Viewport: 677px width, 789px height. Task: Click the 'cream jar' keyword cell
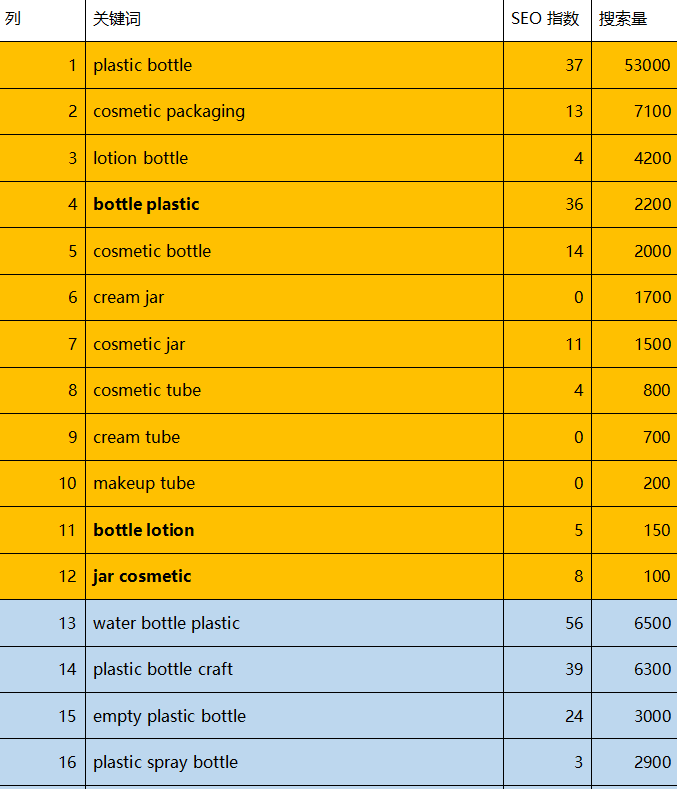tap(294, 298)
